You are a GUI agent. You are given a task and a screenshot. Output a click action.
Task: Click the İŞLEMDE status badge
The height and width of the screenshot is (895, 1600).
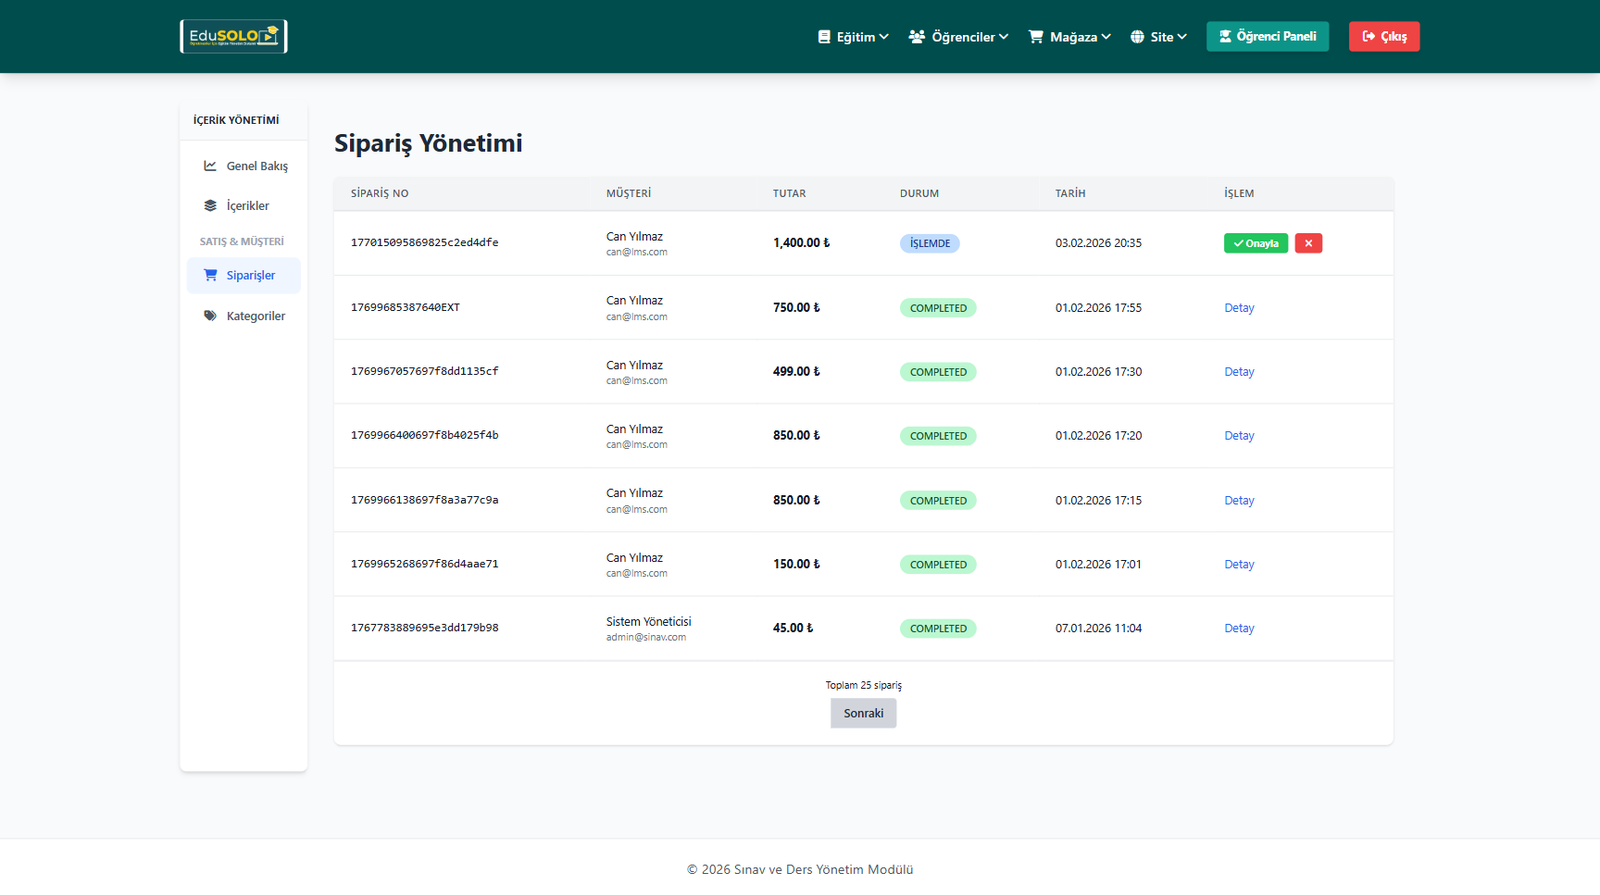(929, 243)
